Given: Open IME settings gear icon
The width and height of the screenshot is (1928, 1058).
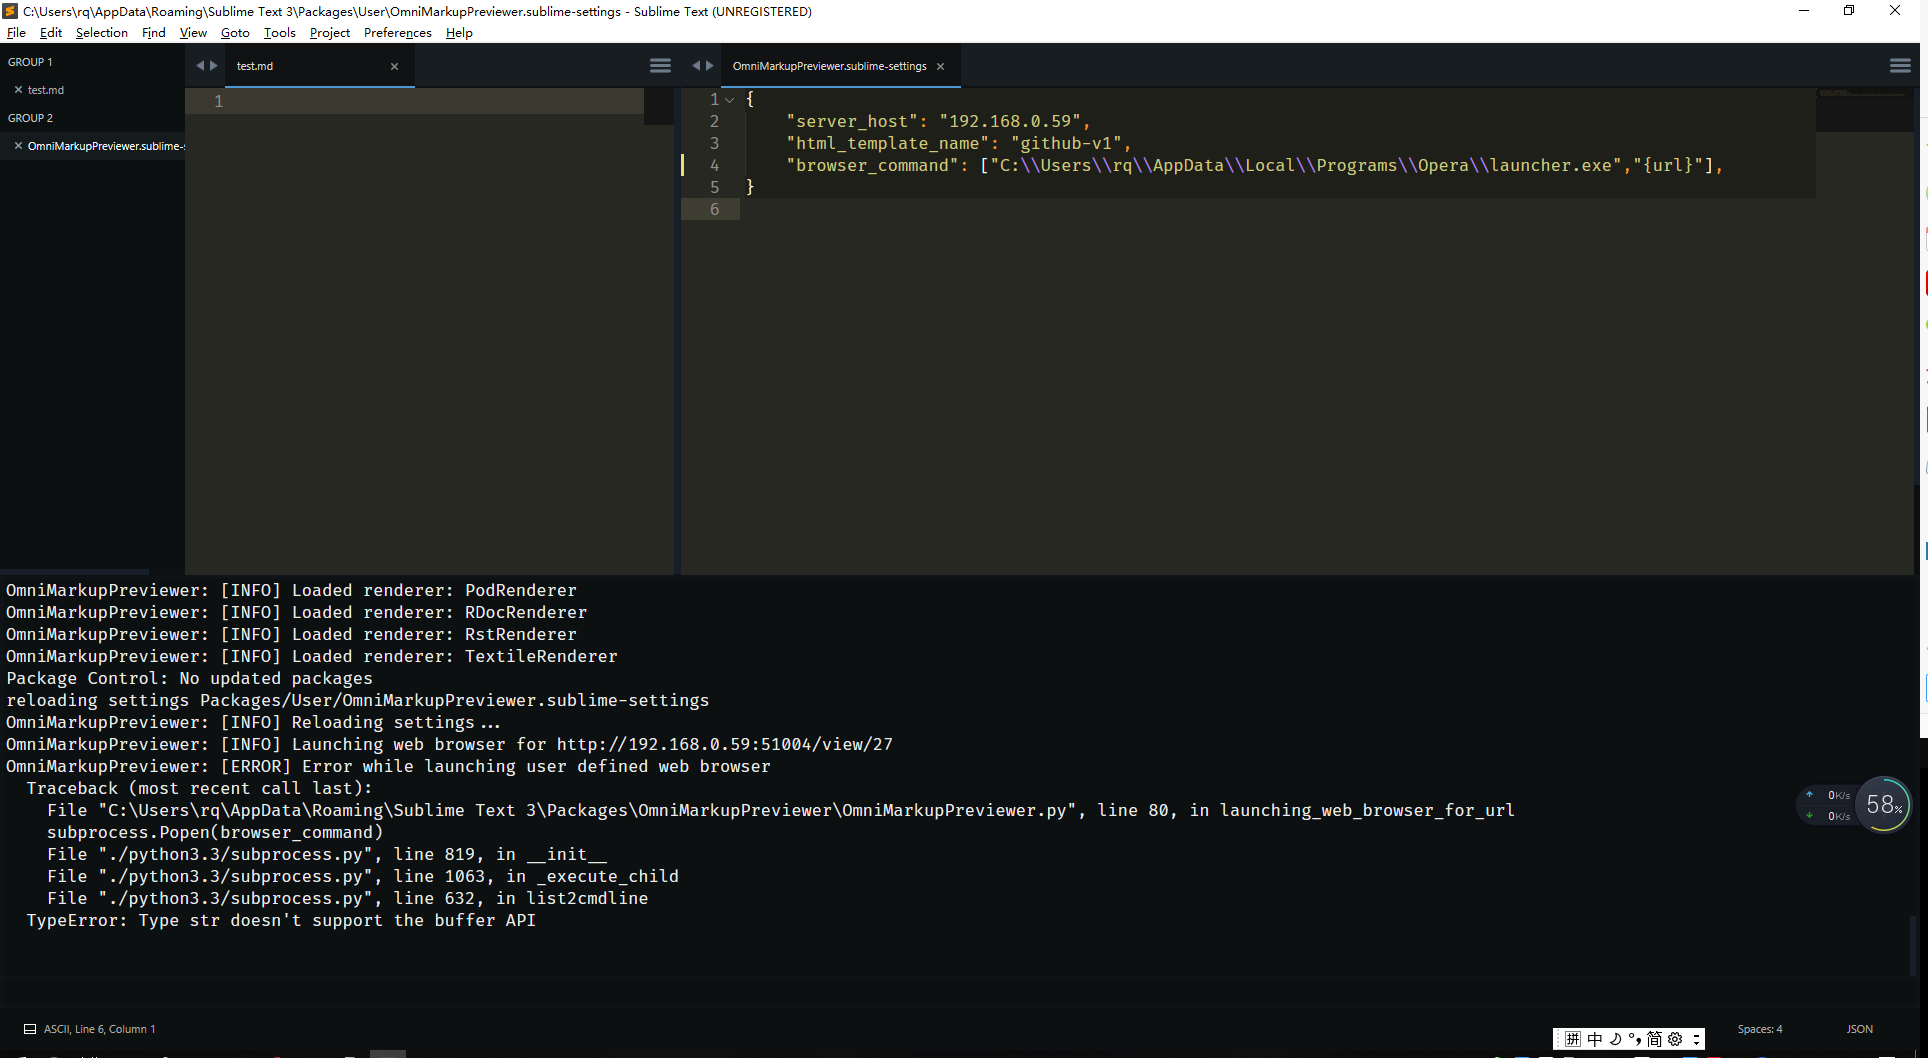Looking at the screenshot, I should point(1675,1039).
